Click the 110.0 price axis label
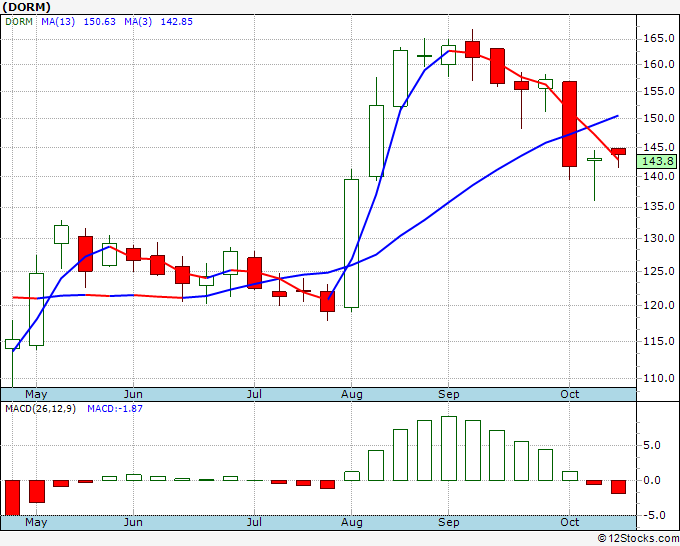 658,379
